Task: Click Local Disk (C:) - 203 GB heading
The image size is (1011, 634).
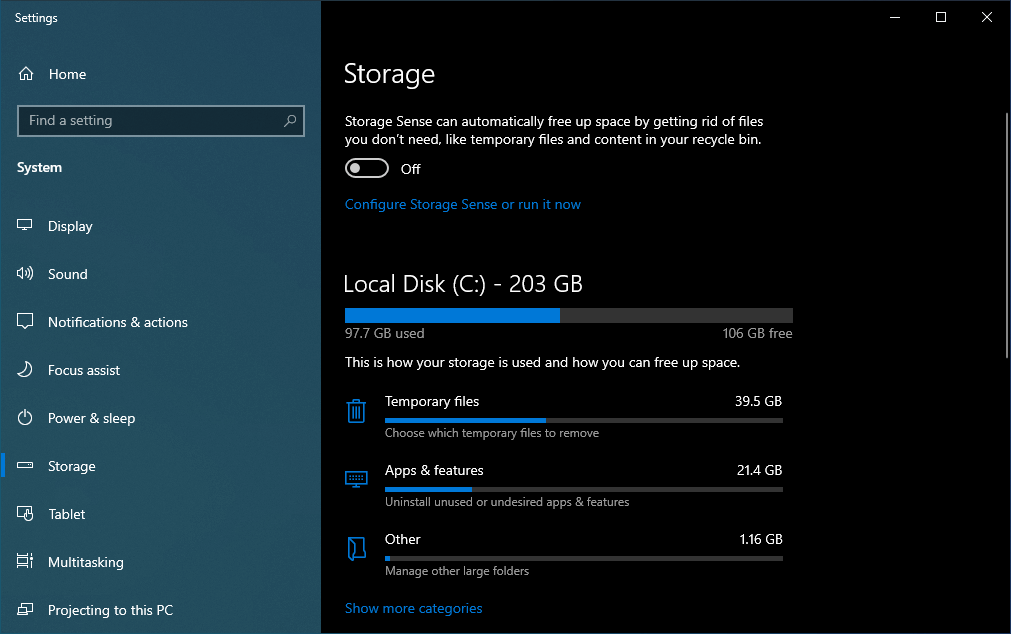Action: [463, 284]
